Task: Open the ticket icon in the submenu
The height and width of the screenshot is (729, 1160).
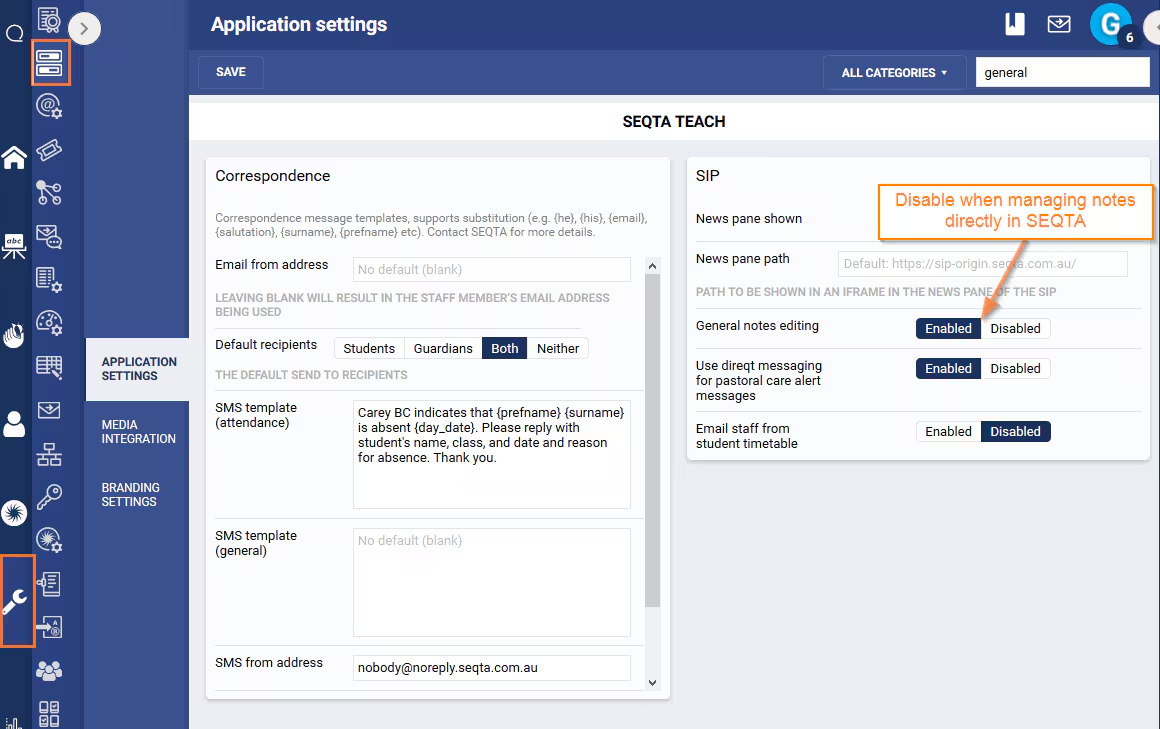Action: [x=49, y=150]
